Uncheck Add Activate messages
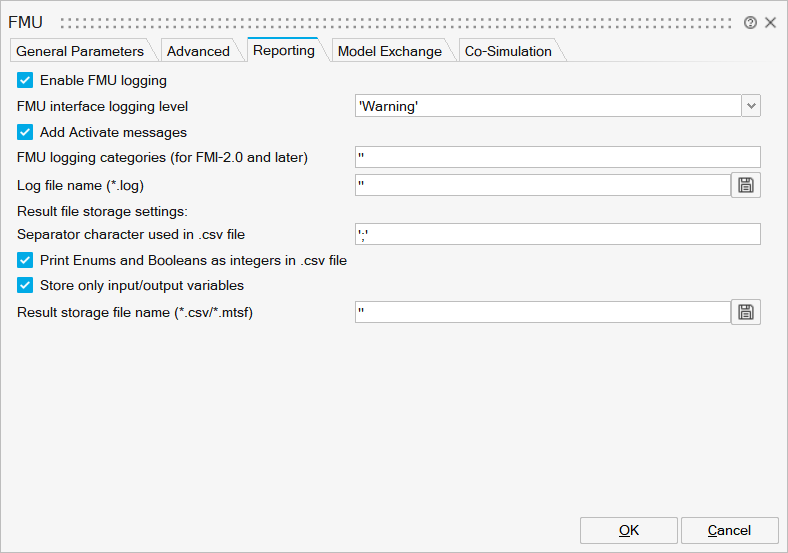The width and height of the screenshot is (788, 553). 25,132
